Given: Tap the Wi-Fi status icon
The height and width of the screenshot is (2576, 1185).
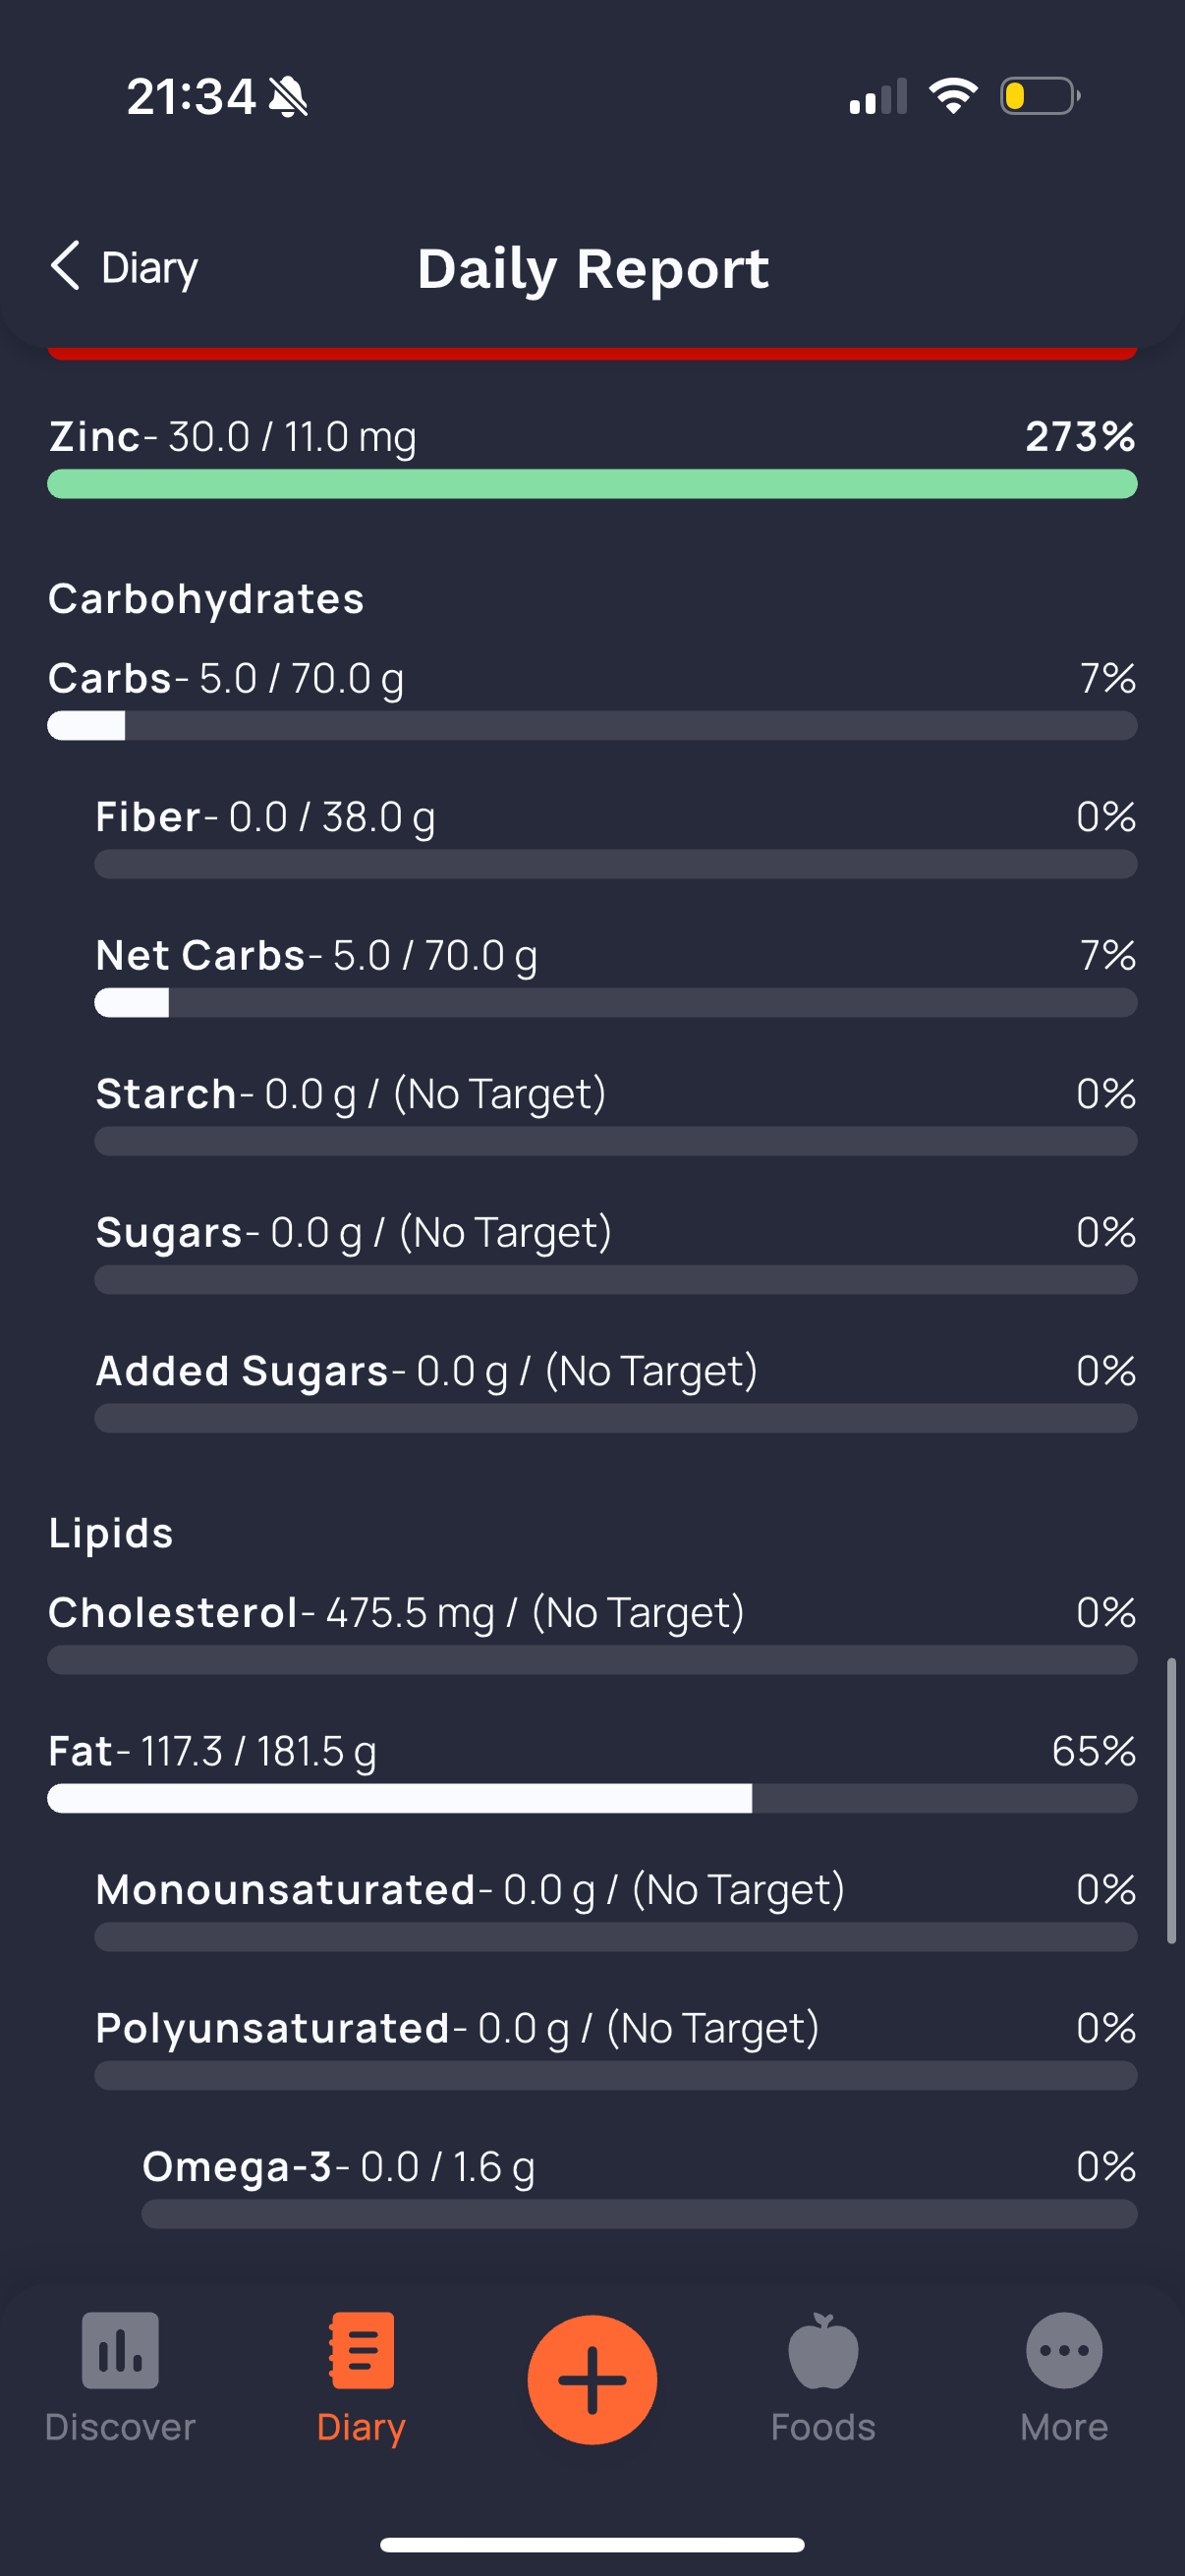Looking at the screenshot, I should pyautogui.click(x=953, y=96).
